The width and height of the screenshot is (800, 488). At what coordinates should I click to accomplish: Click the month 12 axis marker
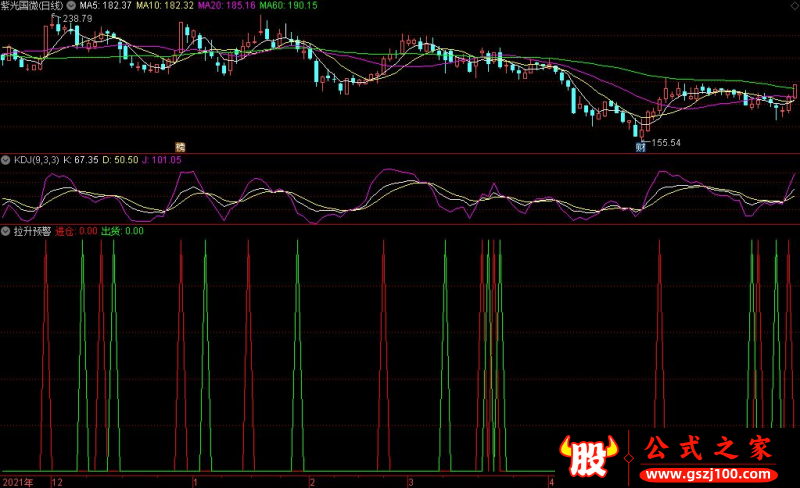click(57, 482)
